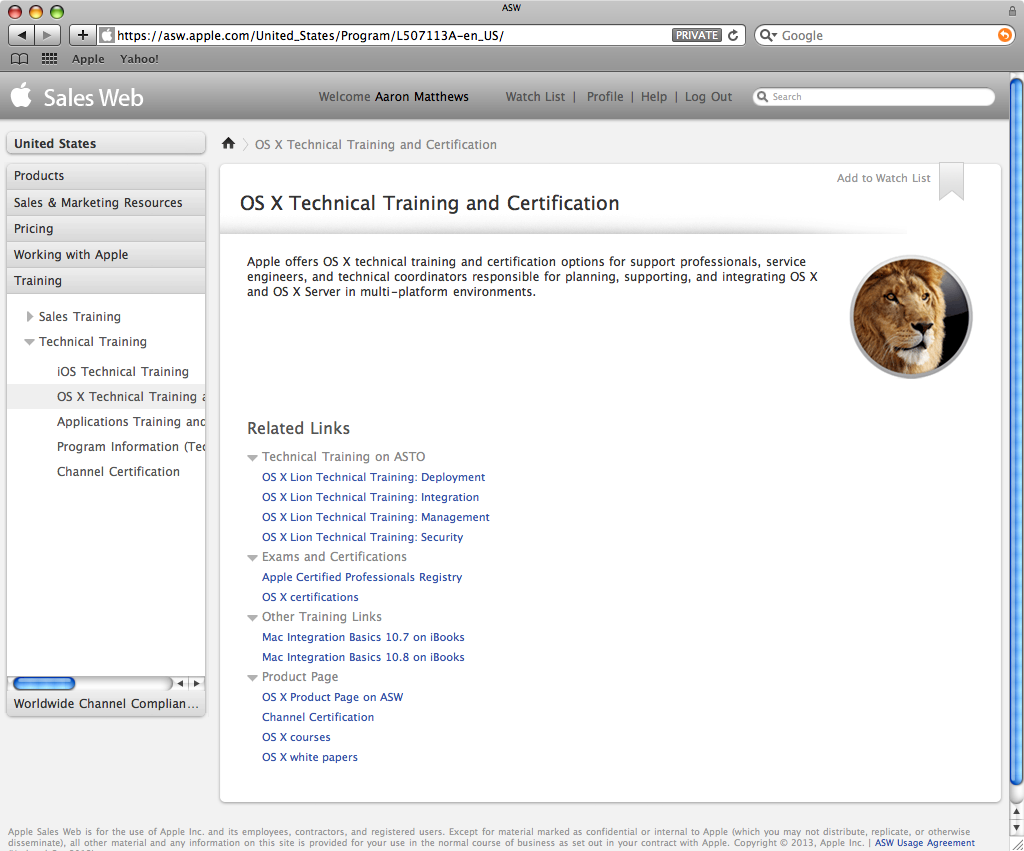This screenshot has width=1024, height=851.
Task: Open OS X Lion Technical Training: Management
Action: 376,517
